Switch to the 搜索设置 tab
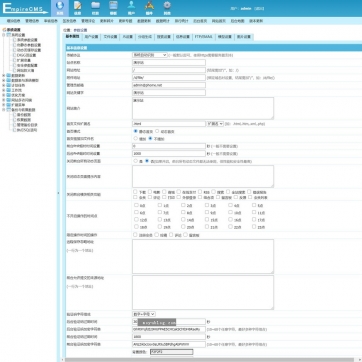Image resolution: width=362 pixels, height=362 pixels. tap(164, 37)
